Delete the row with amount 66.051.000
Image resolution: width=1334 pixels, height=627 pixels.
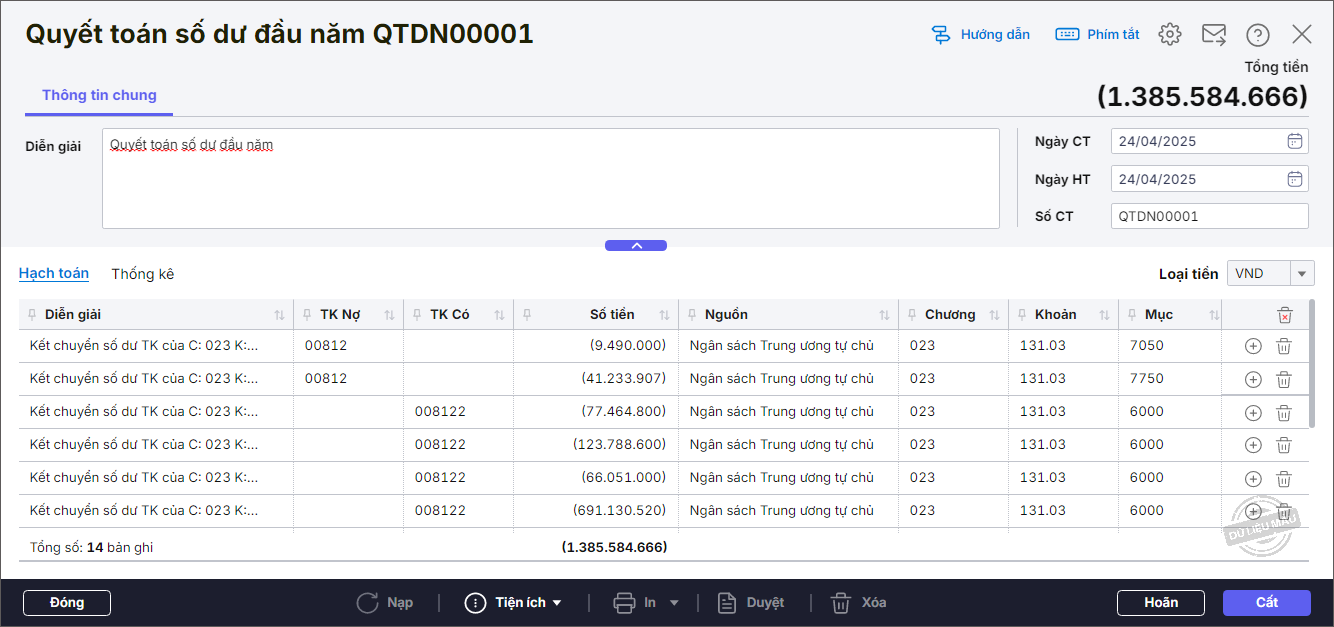click(1284, 478)
